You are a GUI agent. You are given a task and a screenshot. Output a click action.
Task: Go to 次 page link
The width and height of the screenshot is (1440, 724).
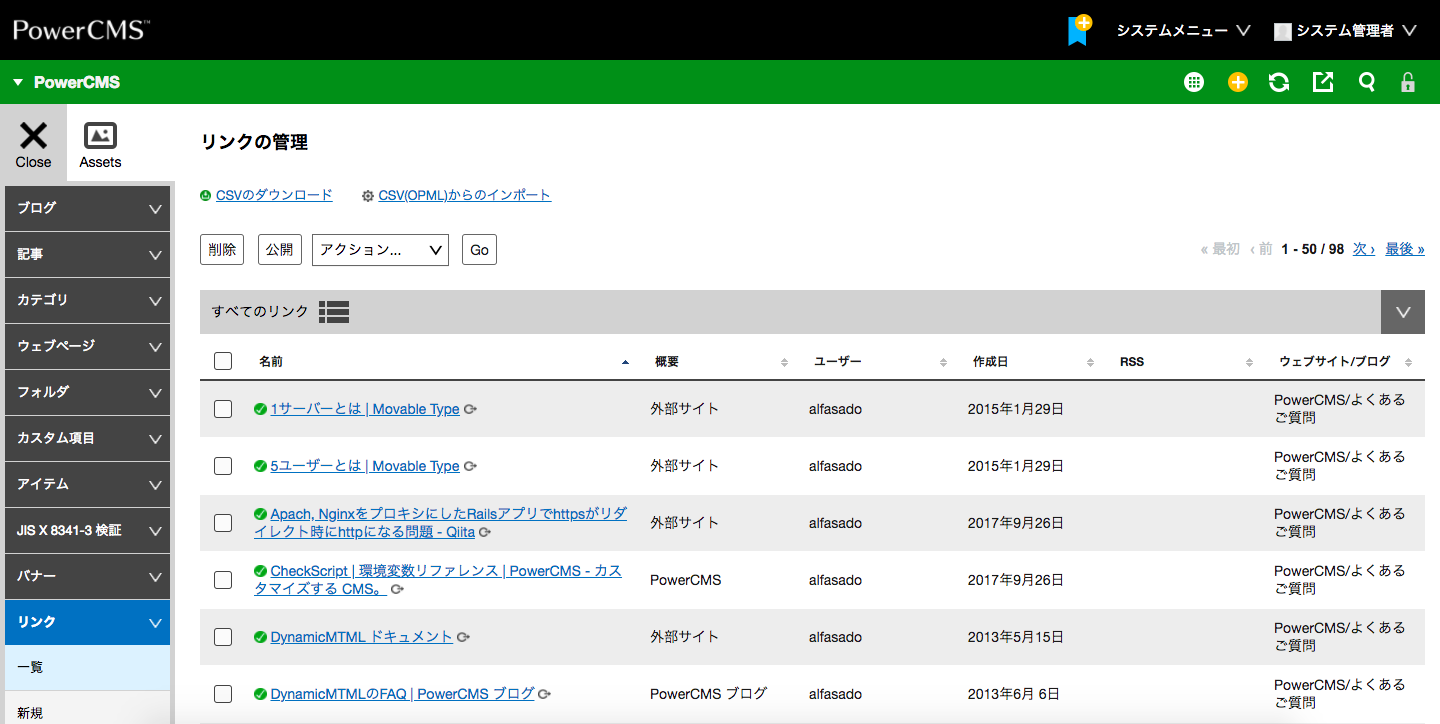1364,249
